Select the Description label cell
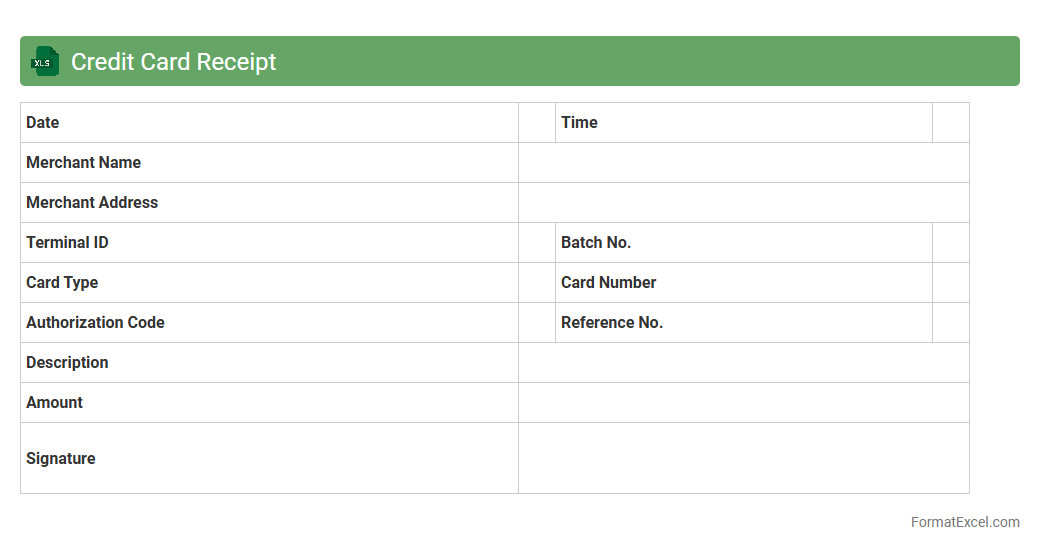The image size is (1040, 551). 269,362
